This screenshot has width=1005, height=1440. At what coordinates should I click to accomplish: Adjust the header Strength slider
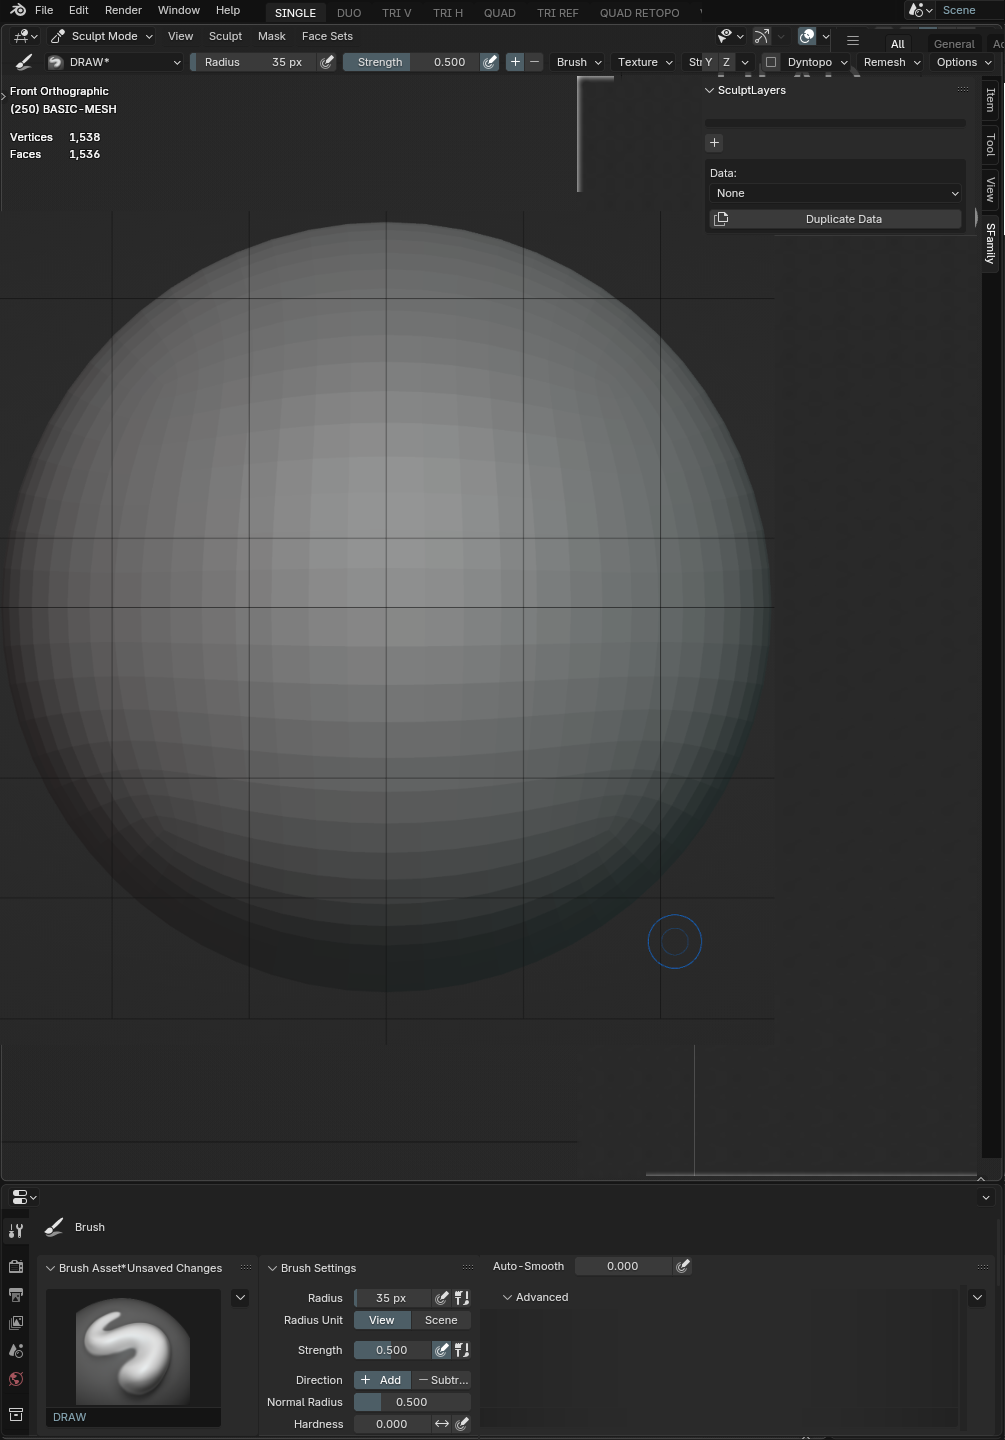(x=411, y=62)
